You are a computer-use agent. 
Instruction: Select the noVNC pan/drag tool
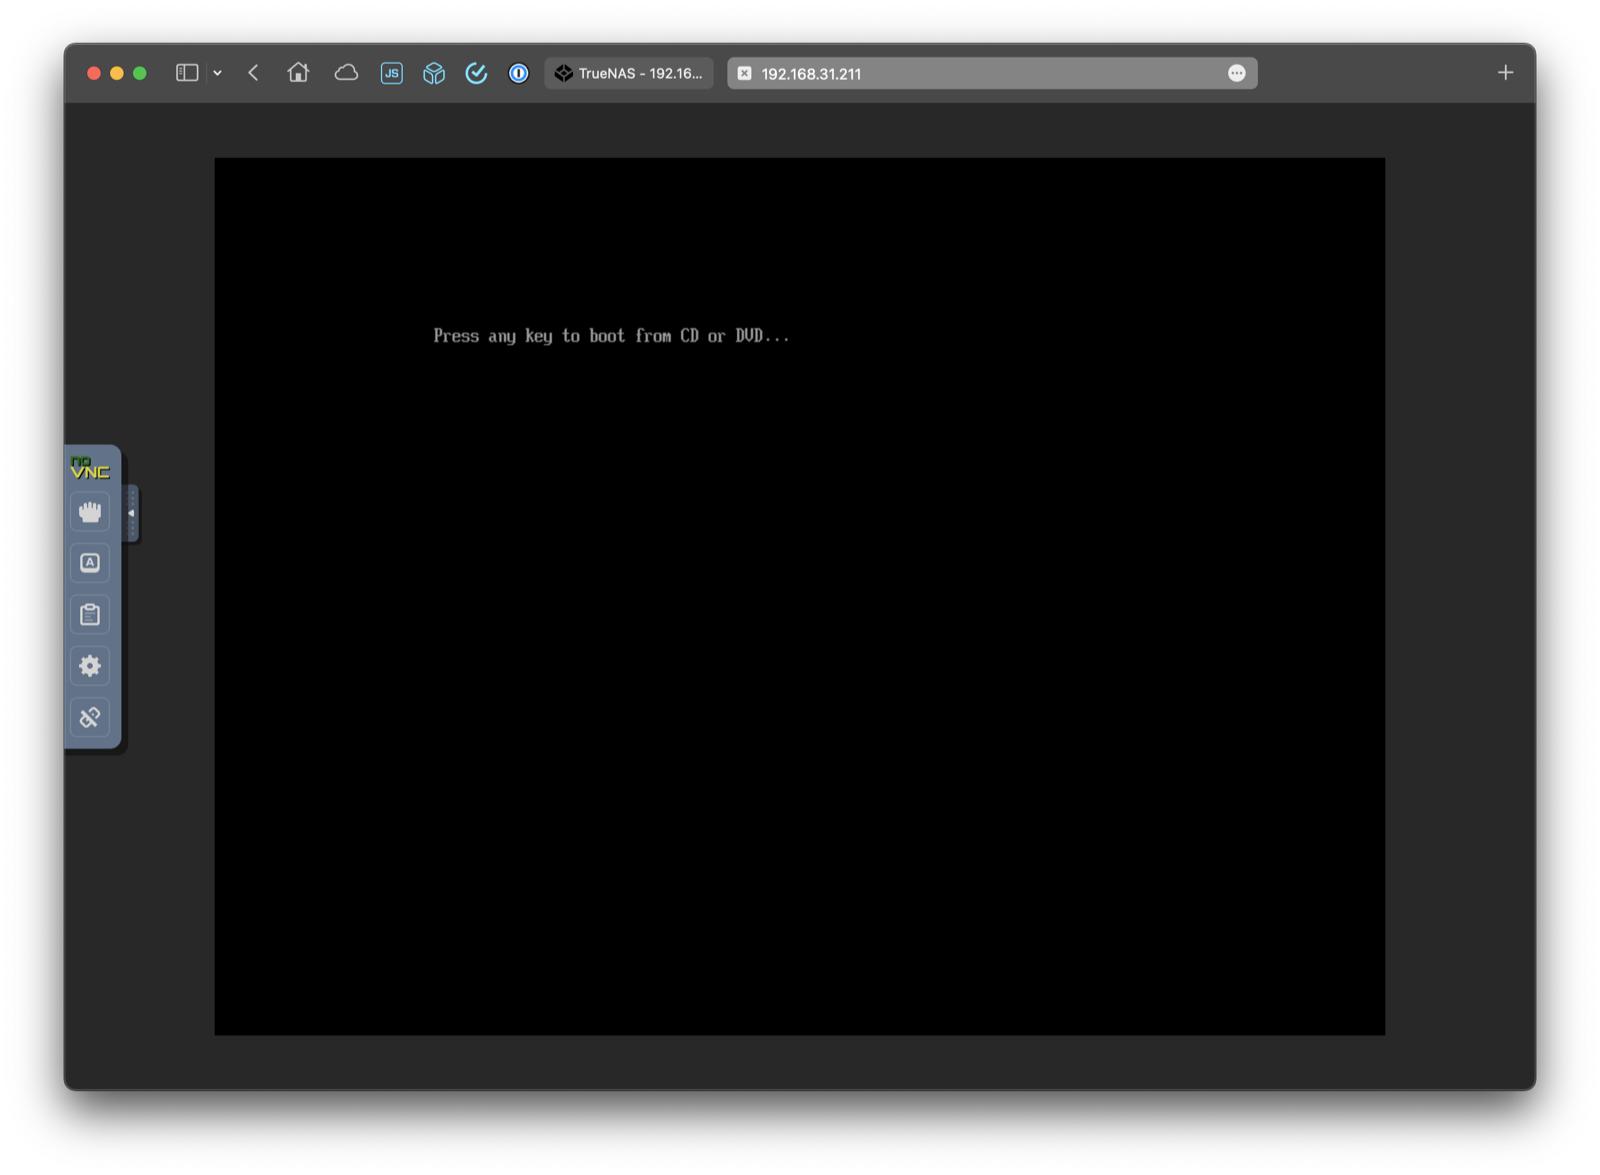pyautogui.click(x=90, y=512)
